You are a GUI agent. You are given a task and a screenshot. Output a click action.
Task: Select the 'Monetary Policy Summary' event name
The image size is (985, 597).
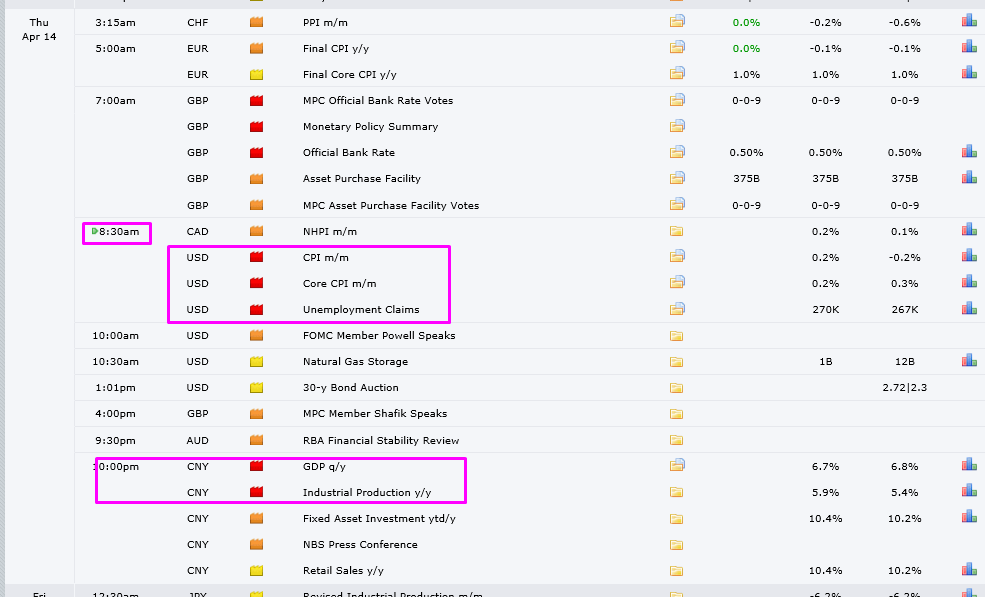click(370, 127)
